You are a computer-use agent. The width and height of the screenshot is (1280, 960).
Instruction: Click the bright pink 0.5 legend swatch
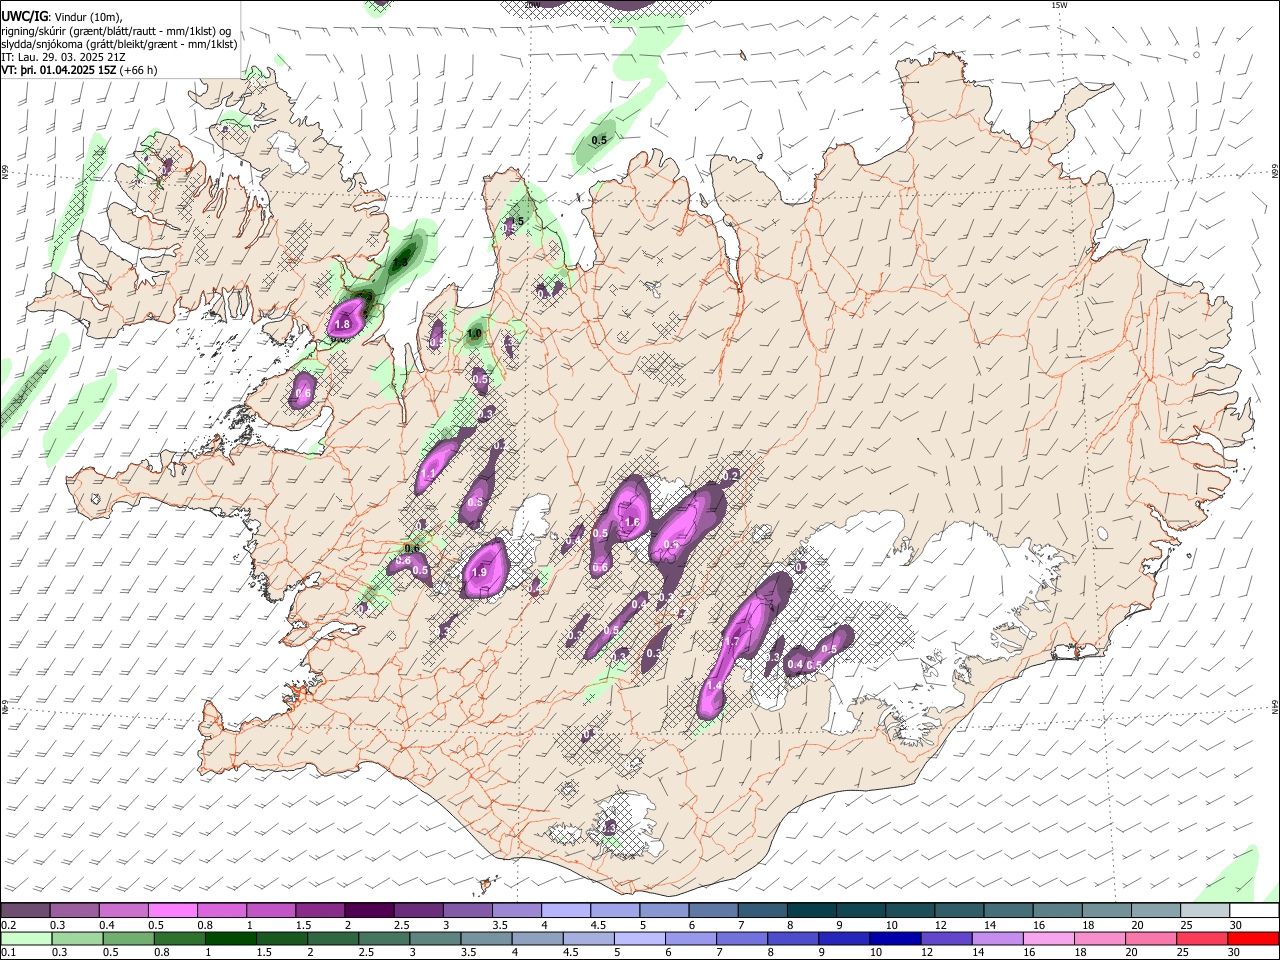pyautogui.click(x=173, y=911)
